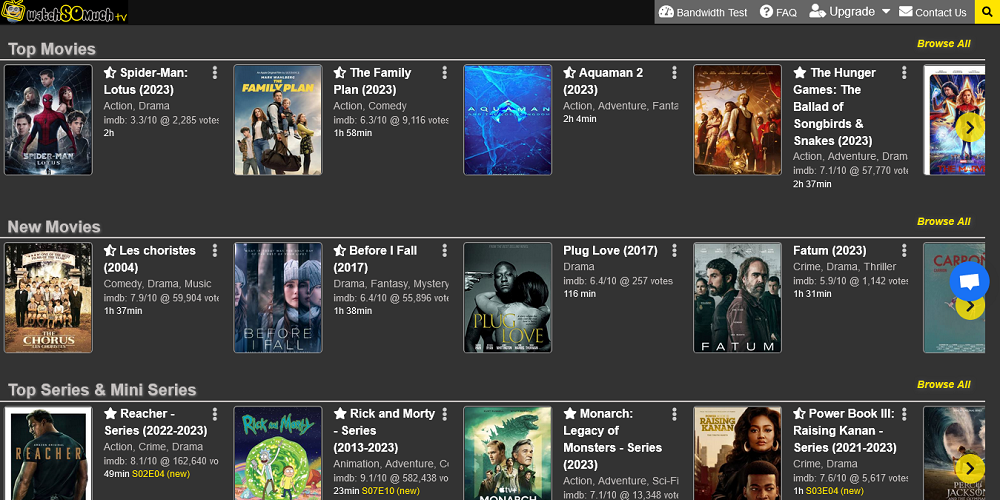Click the Top Series & Mini Series heading
Image resolution: width=1000 pixels, height=500 pixels.
point(102,390)
